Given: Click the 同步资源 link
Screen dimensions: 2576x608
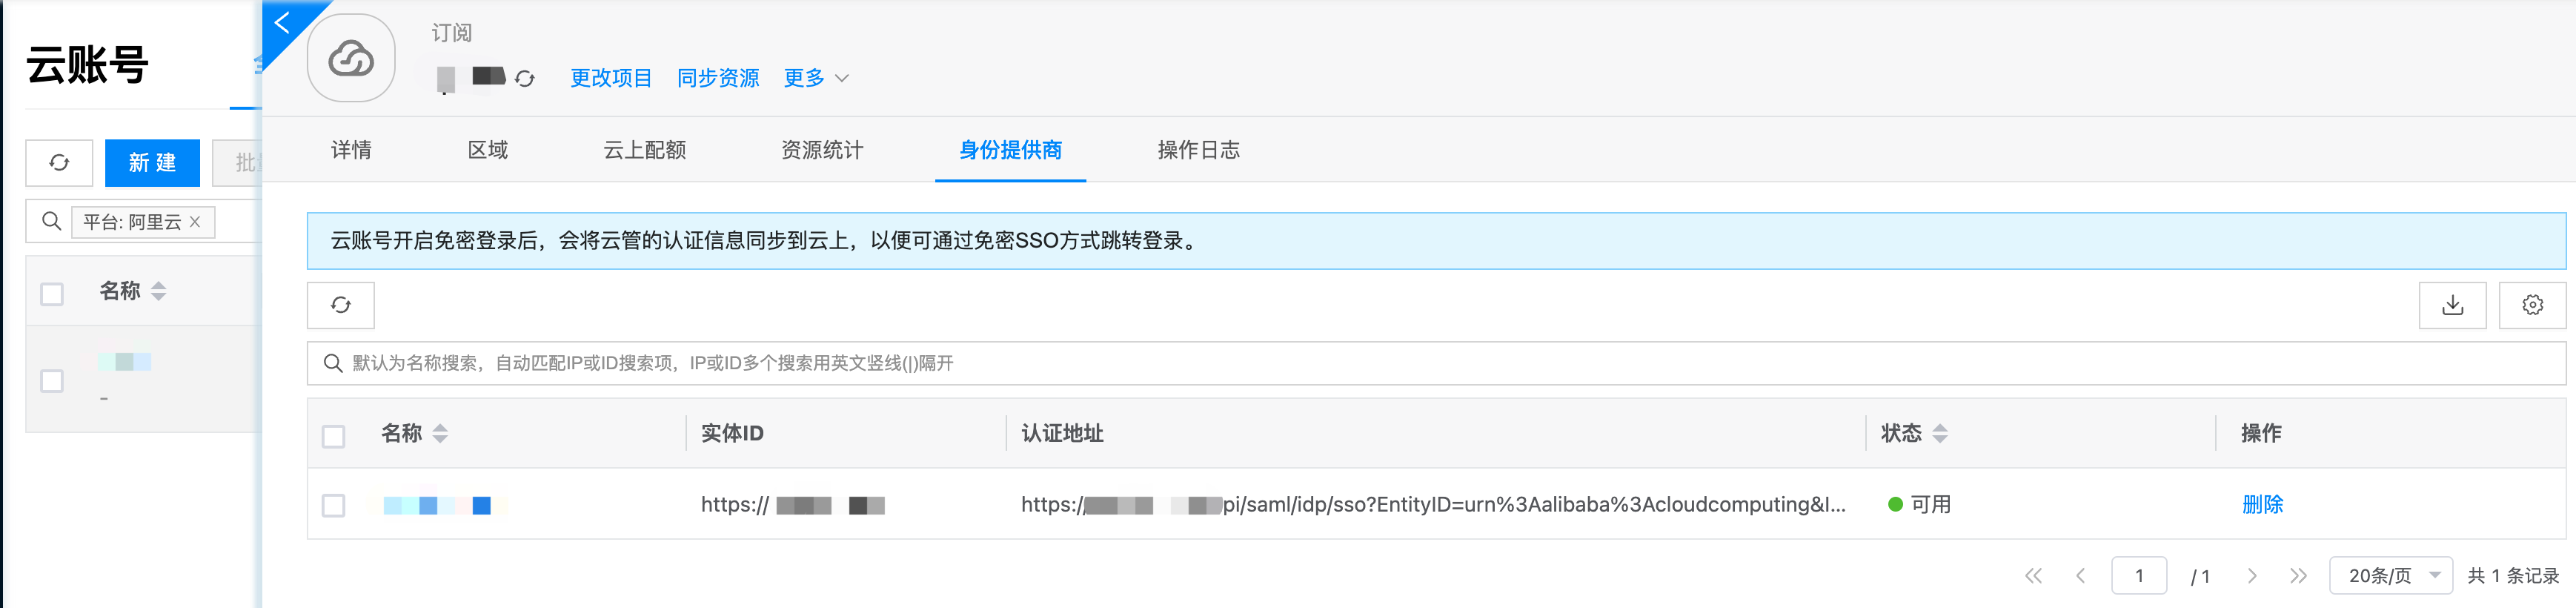Looking at the screenshot, I should (718, 78).
